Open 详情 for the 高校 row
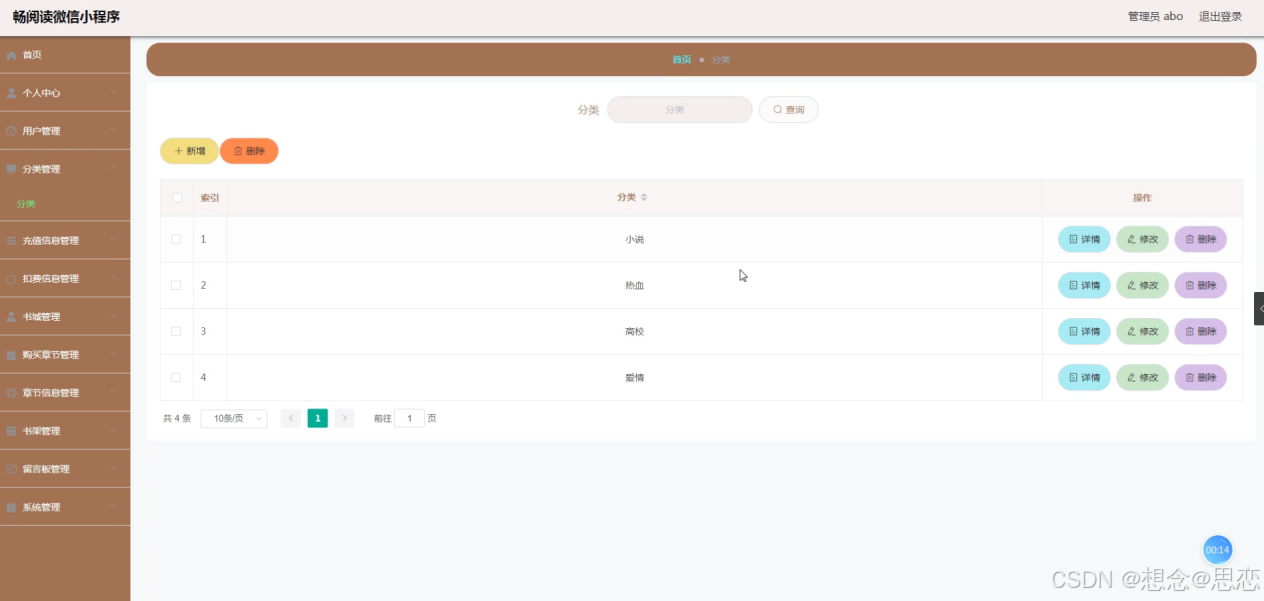 [x=1084, y=331]
